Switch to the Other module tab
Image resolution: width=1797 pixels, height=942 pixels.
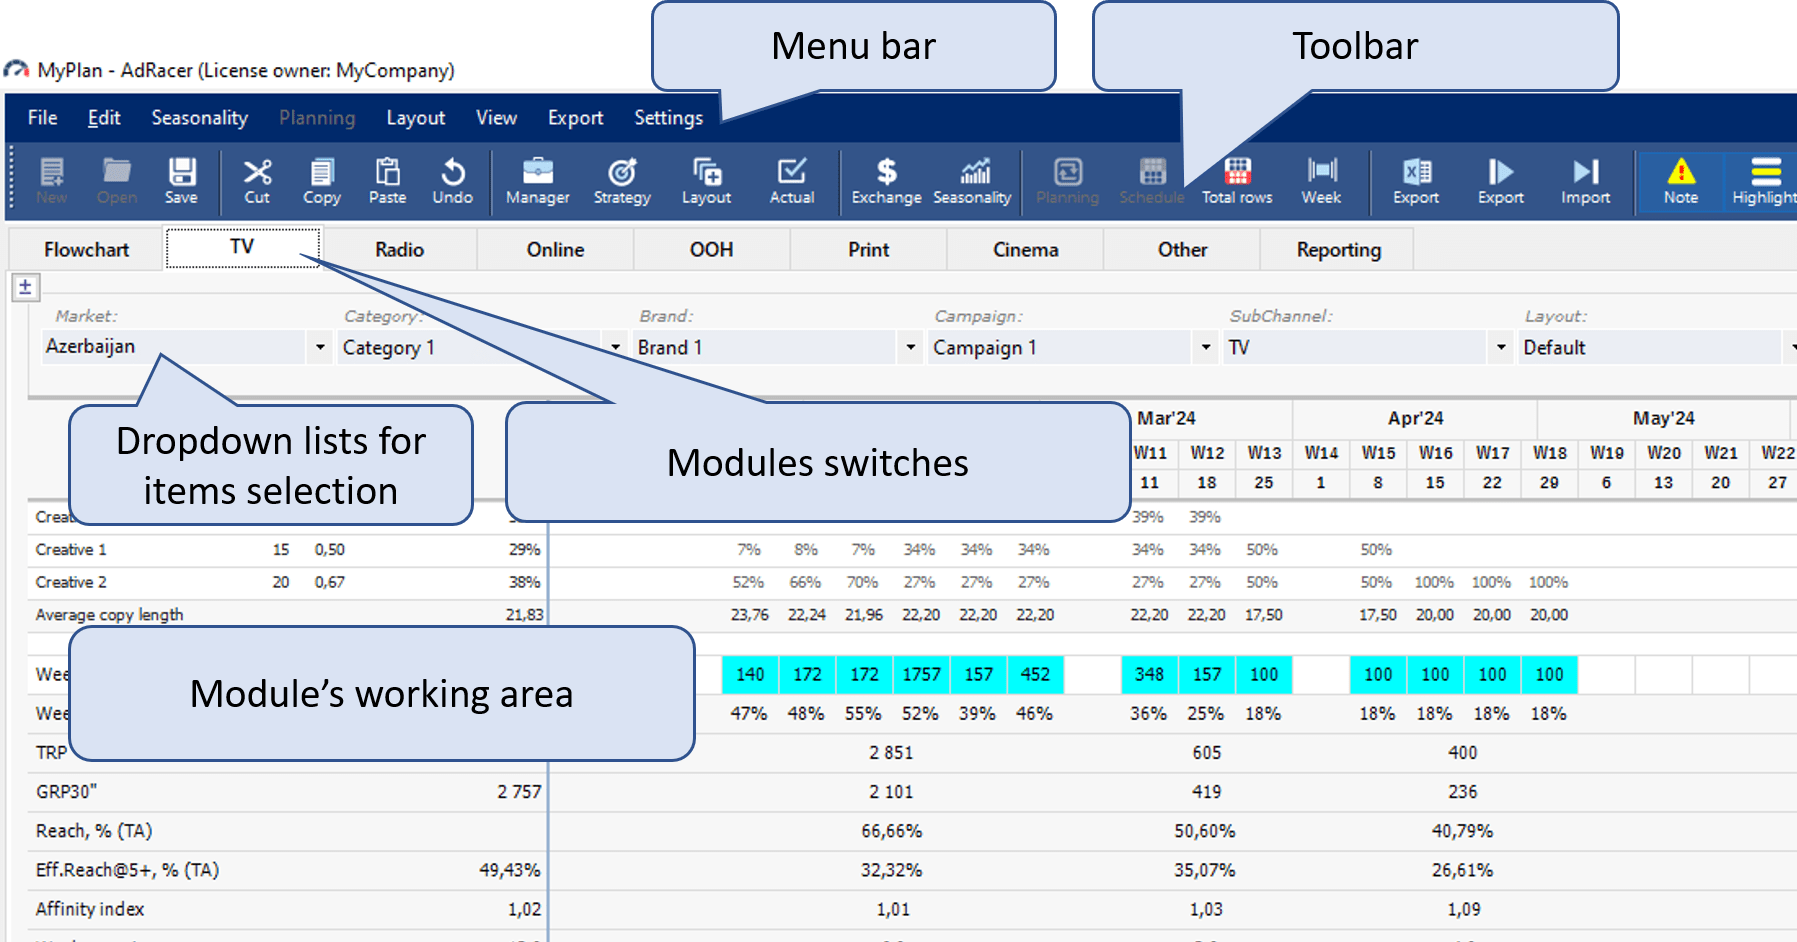pos(1182,249)
